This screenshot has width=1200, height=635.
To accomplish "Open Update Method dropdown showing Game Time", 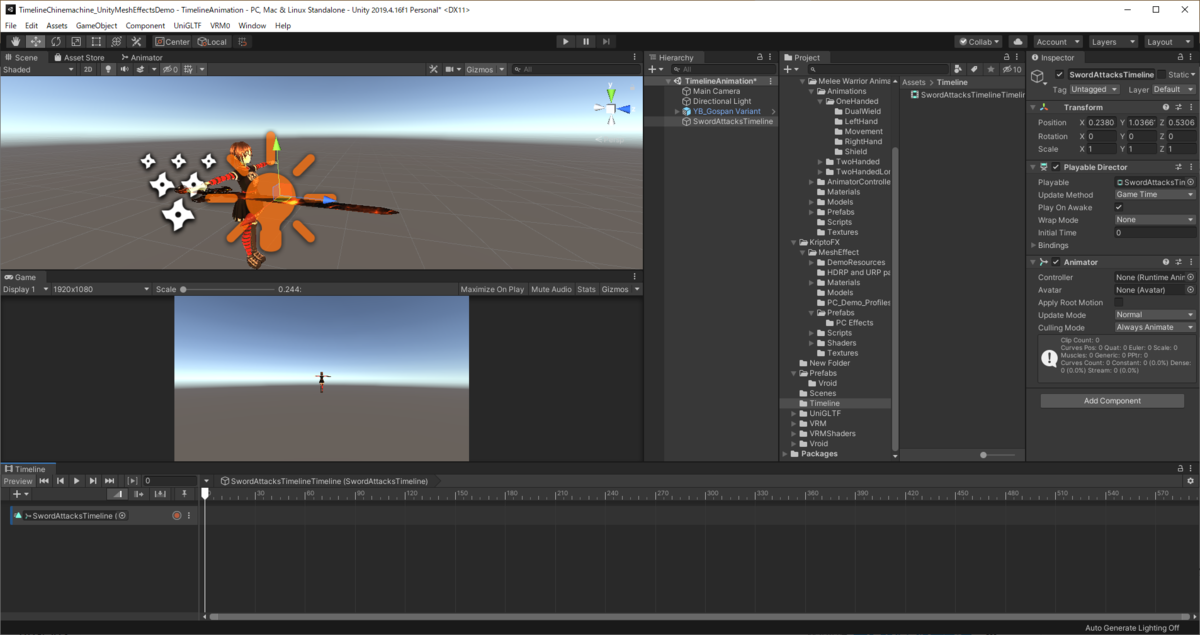I will coord(1155,194).
